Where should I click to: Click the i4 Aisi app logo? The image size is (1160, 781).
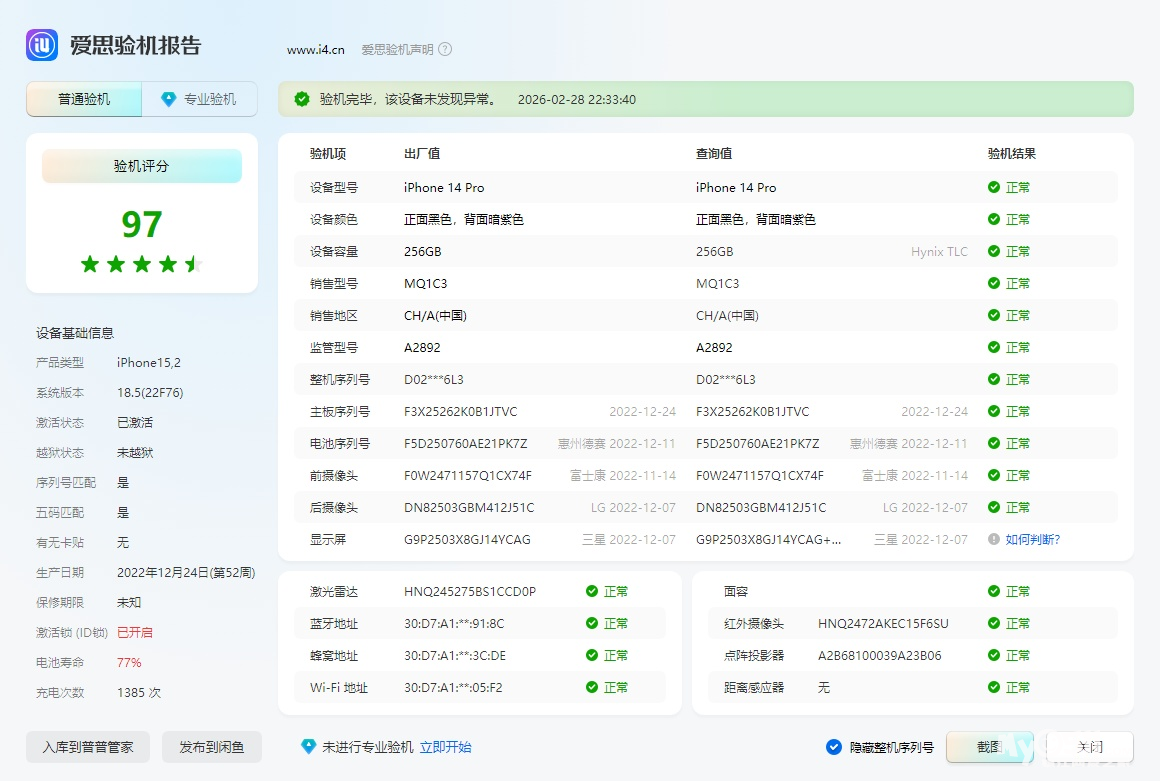click(x=42, y=45)
